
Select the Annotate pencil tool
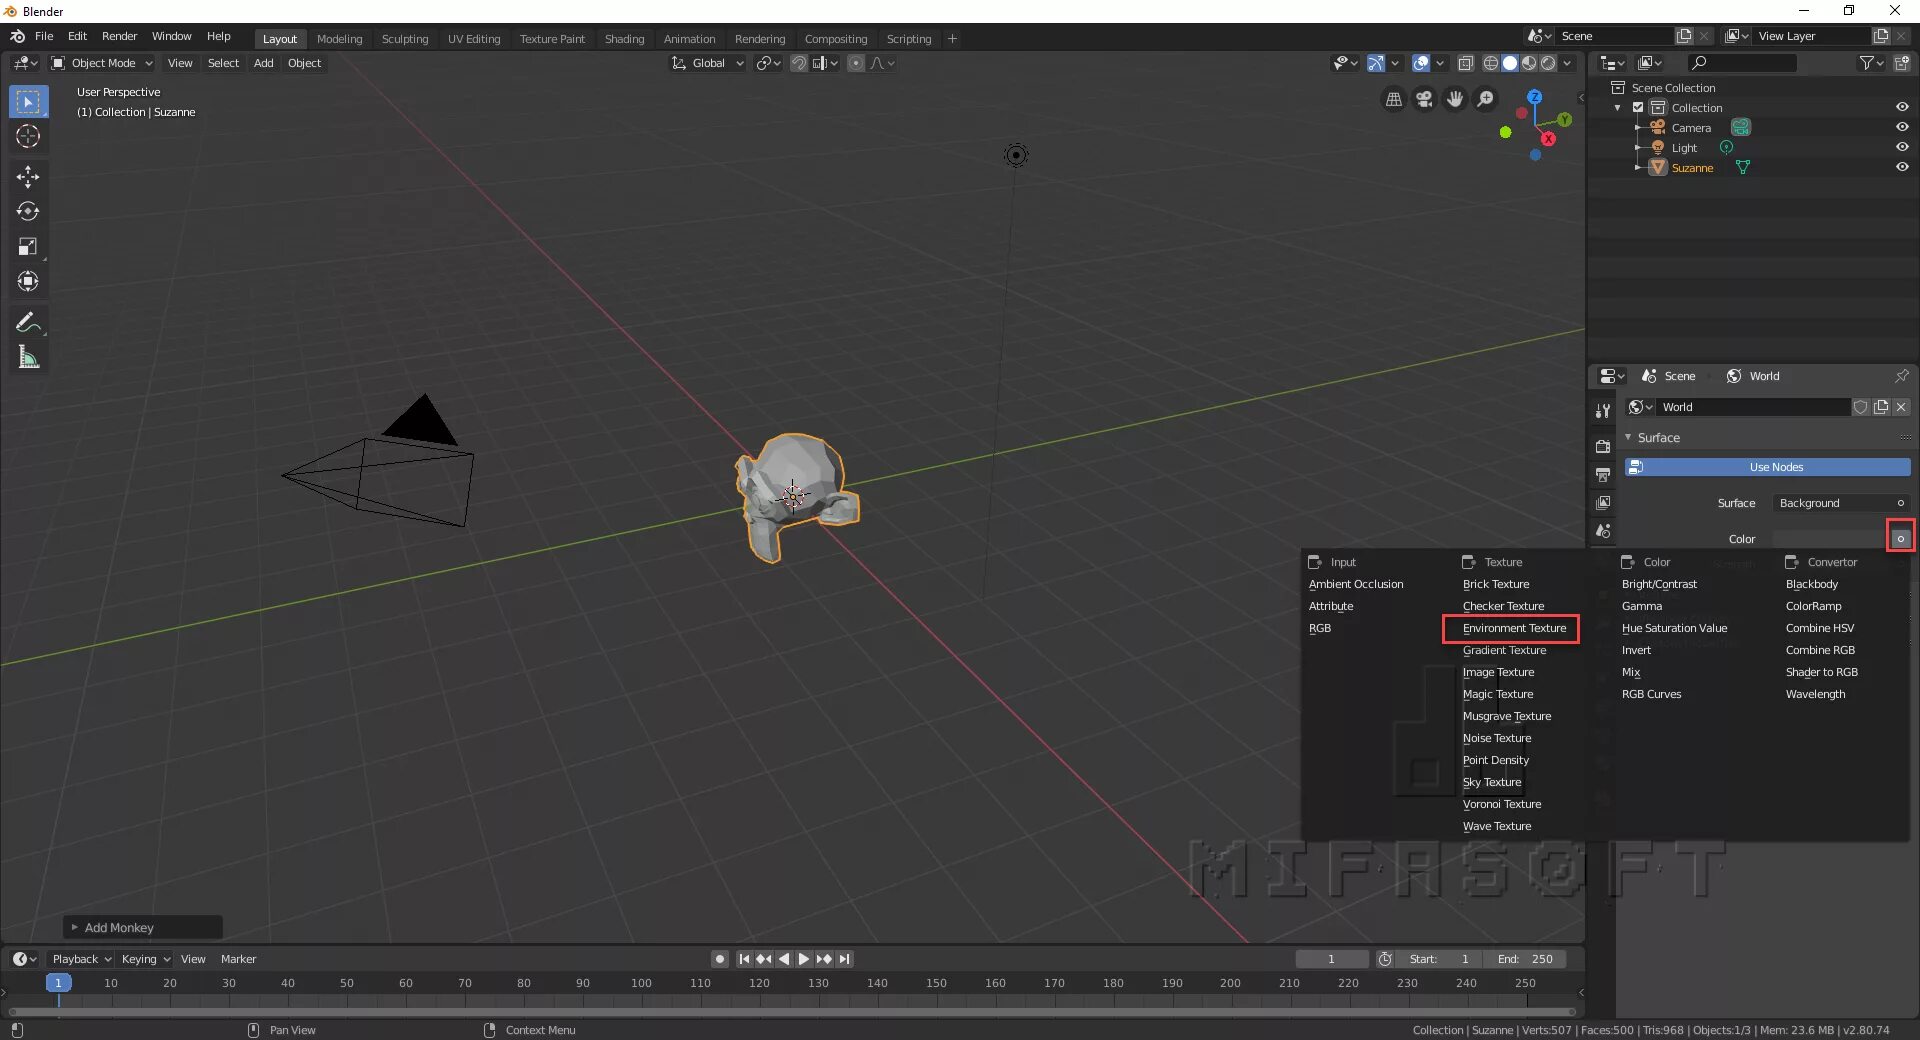point(28,322)
